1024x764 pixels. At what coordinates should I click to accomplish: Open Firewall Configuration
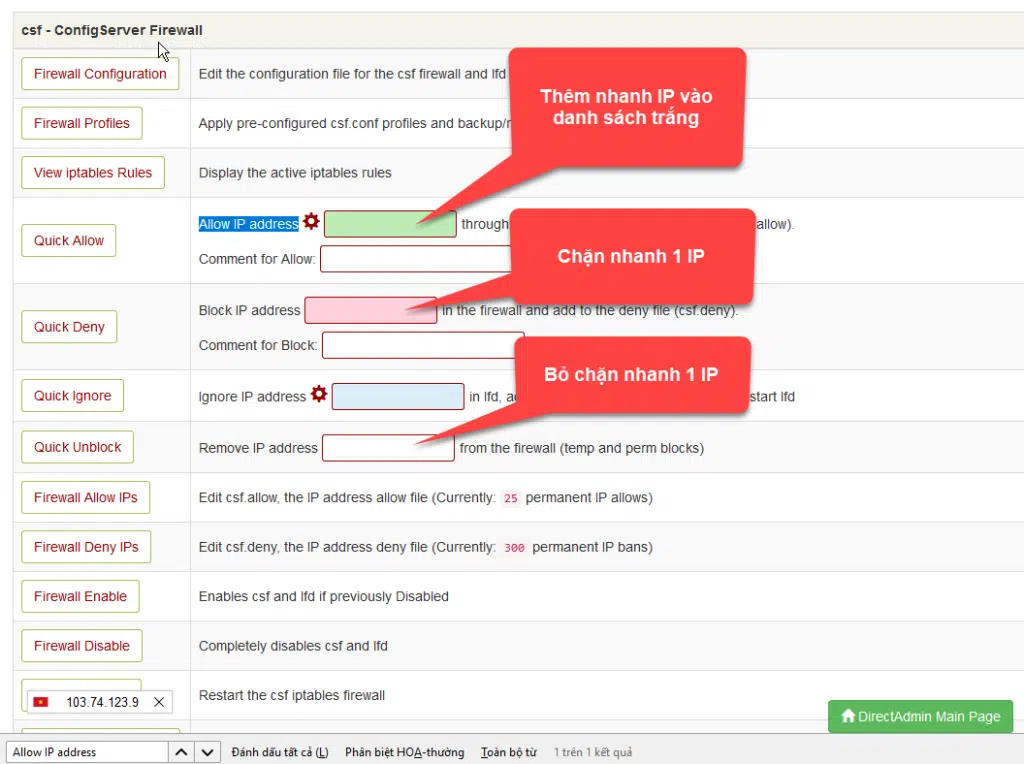click(x=100, y=74)
